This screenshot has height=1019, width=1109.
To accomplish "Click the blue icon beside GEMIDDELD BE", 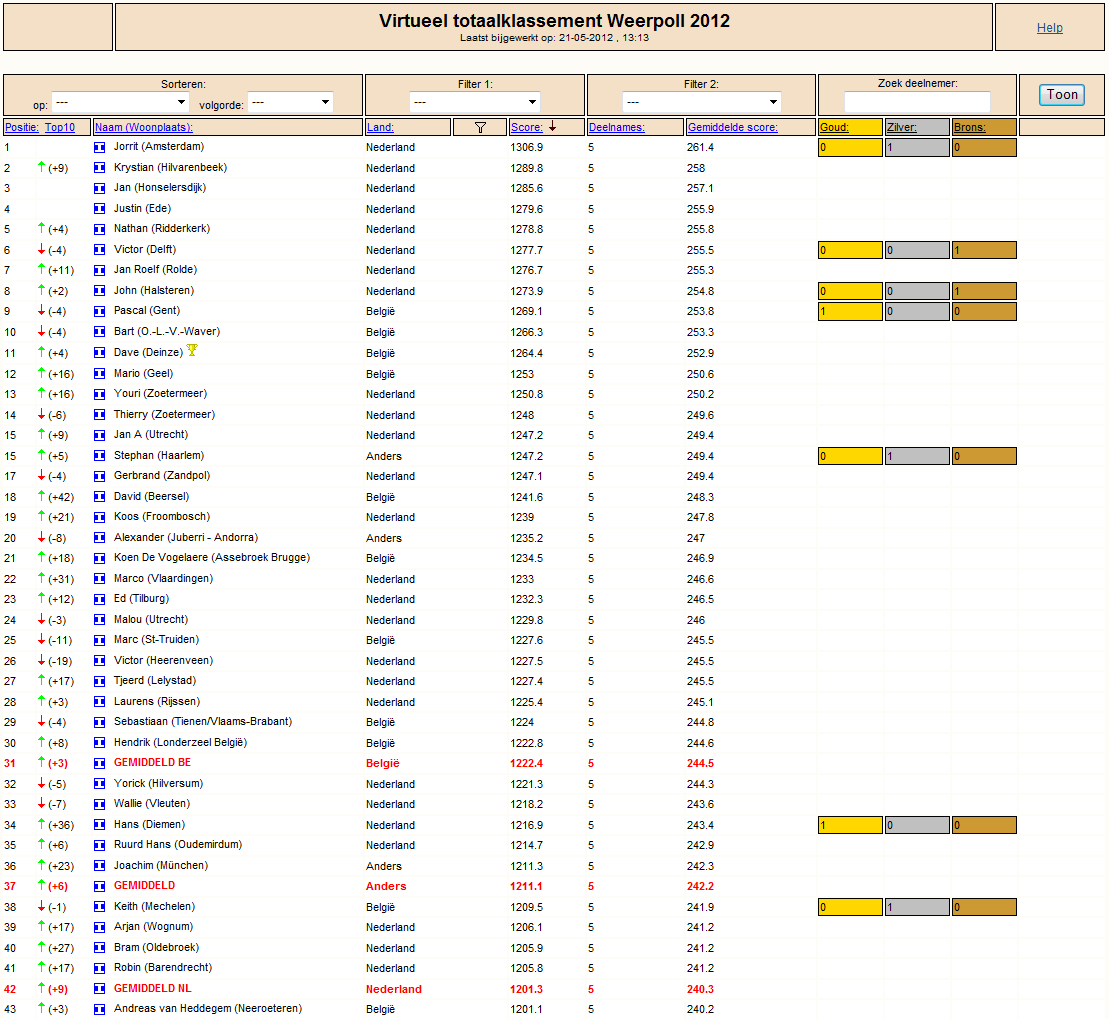I will pos(100,764).
